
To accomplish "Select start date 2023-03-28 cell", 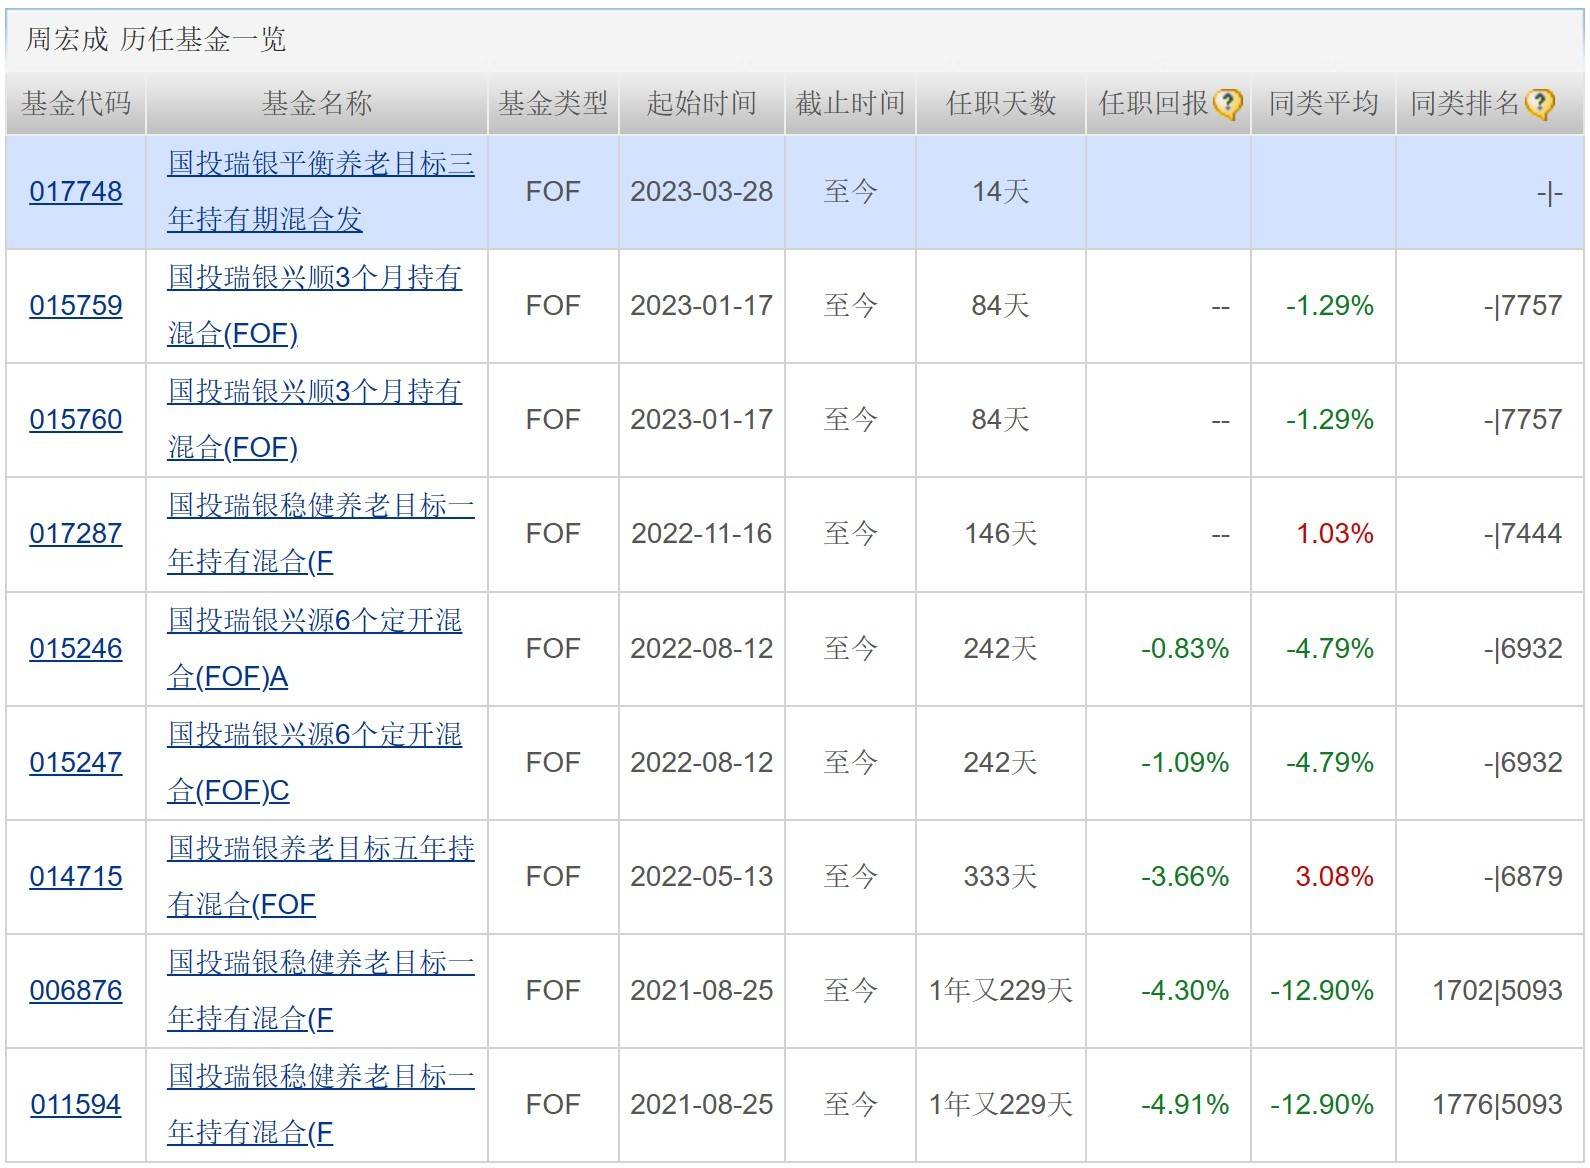I will coord(702,192).
